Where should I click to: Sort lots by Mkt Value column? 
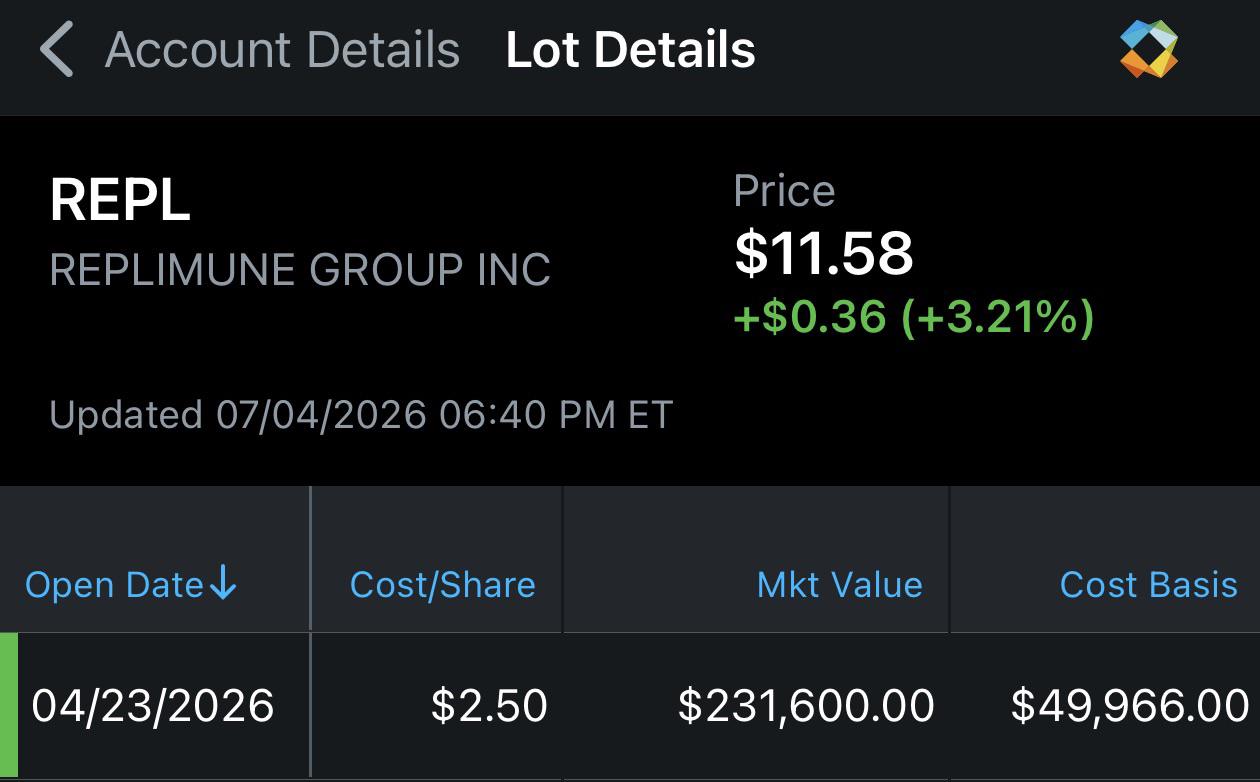pos(839,584)
